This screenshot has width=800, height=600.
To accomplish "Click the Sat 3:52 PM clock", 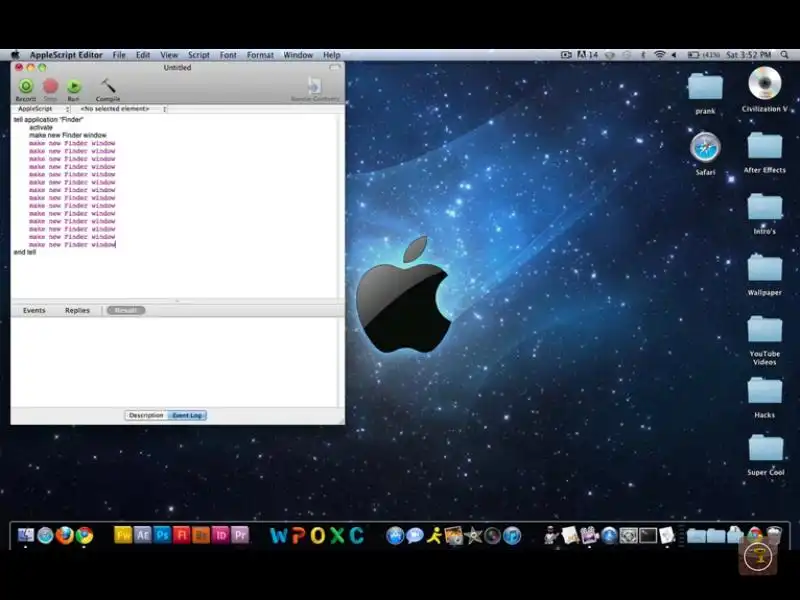I will tap(748, 55).
